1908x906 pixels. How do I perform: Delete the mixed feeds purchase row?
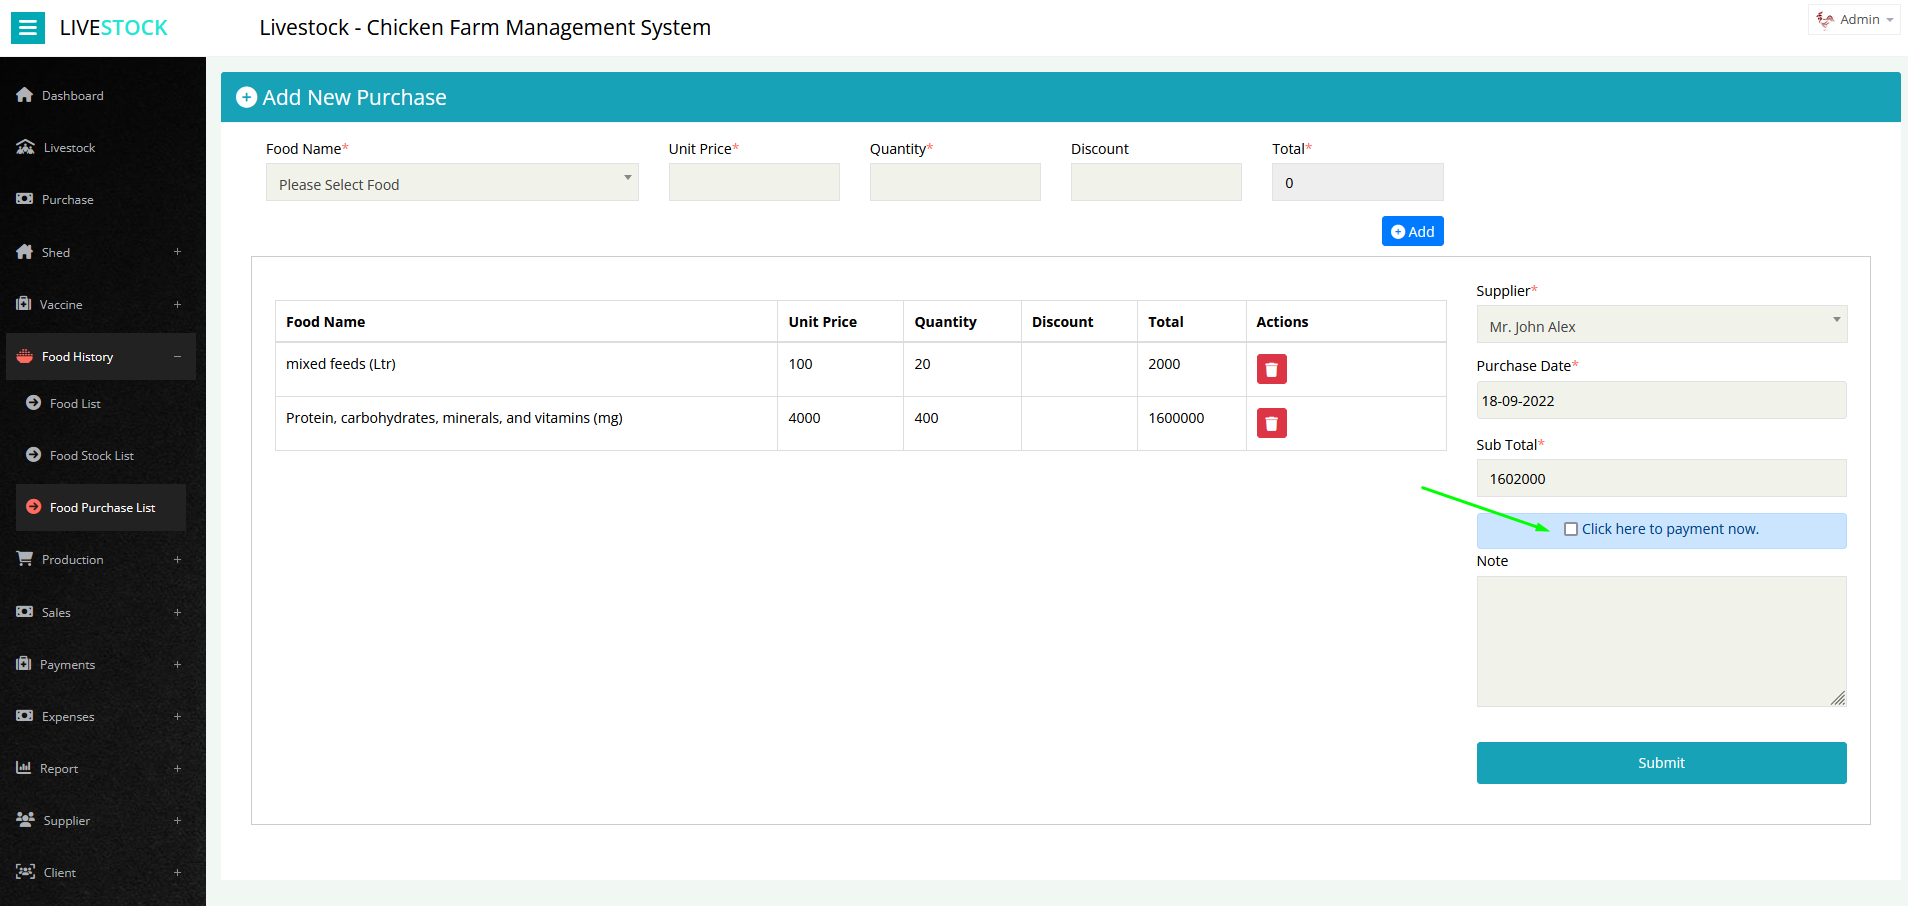(1271, 369)
